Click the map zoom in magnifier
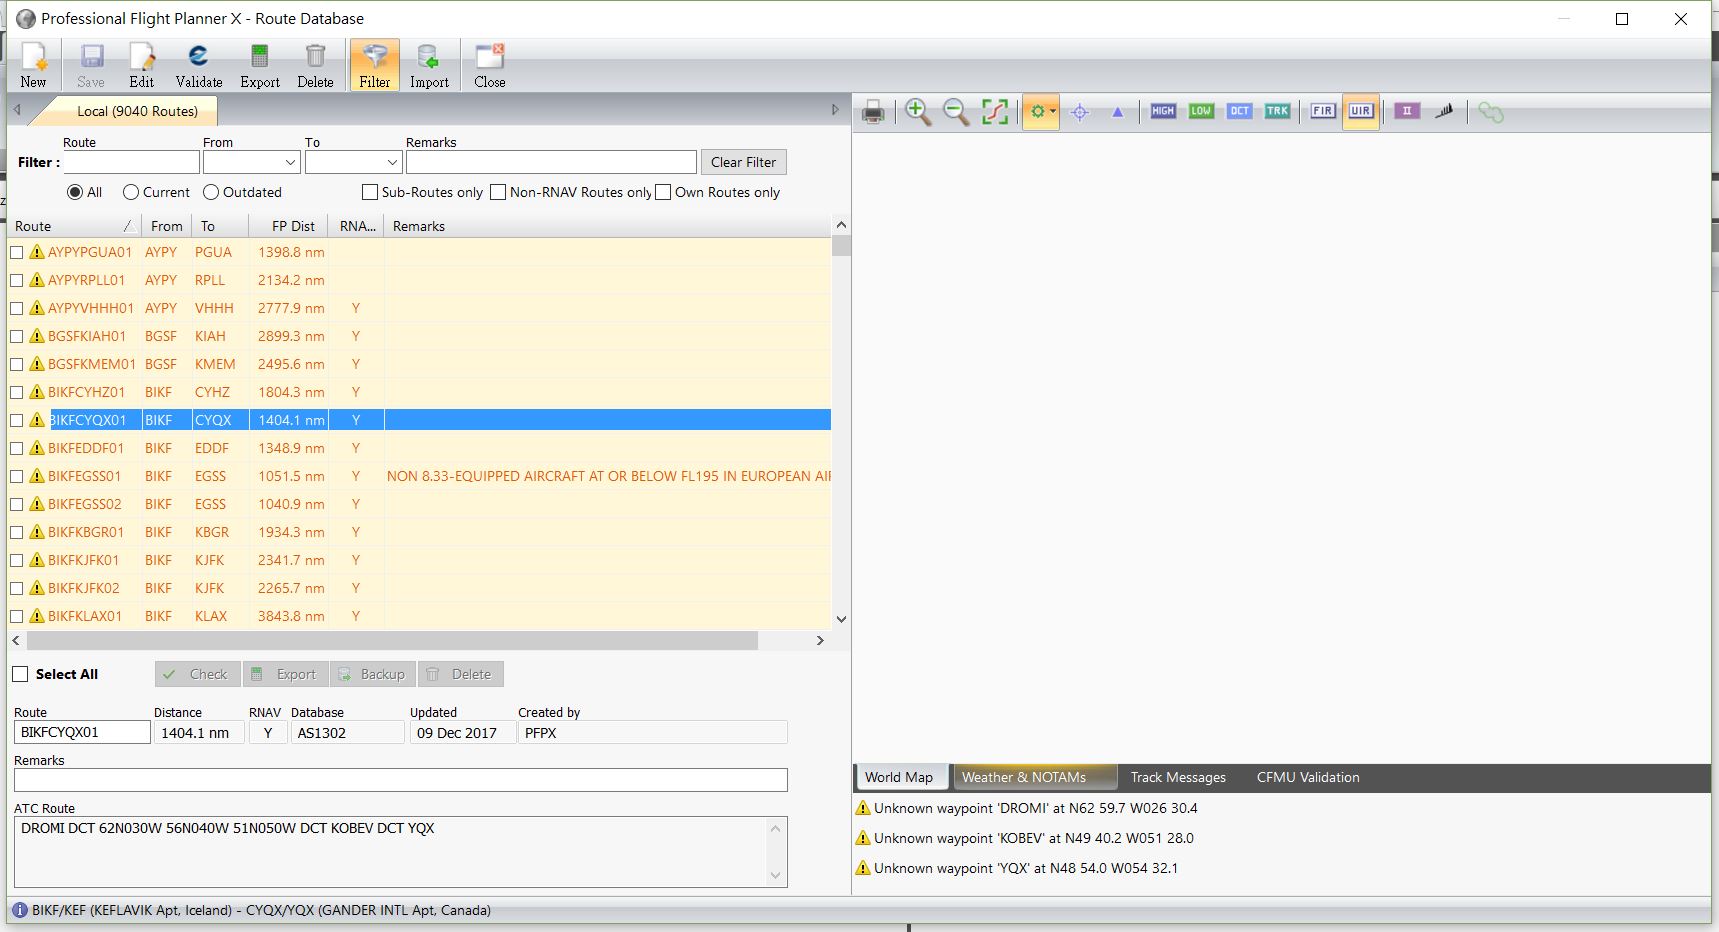The image size is (1719, 932). (x=918, y=112)
